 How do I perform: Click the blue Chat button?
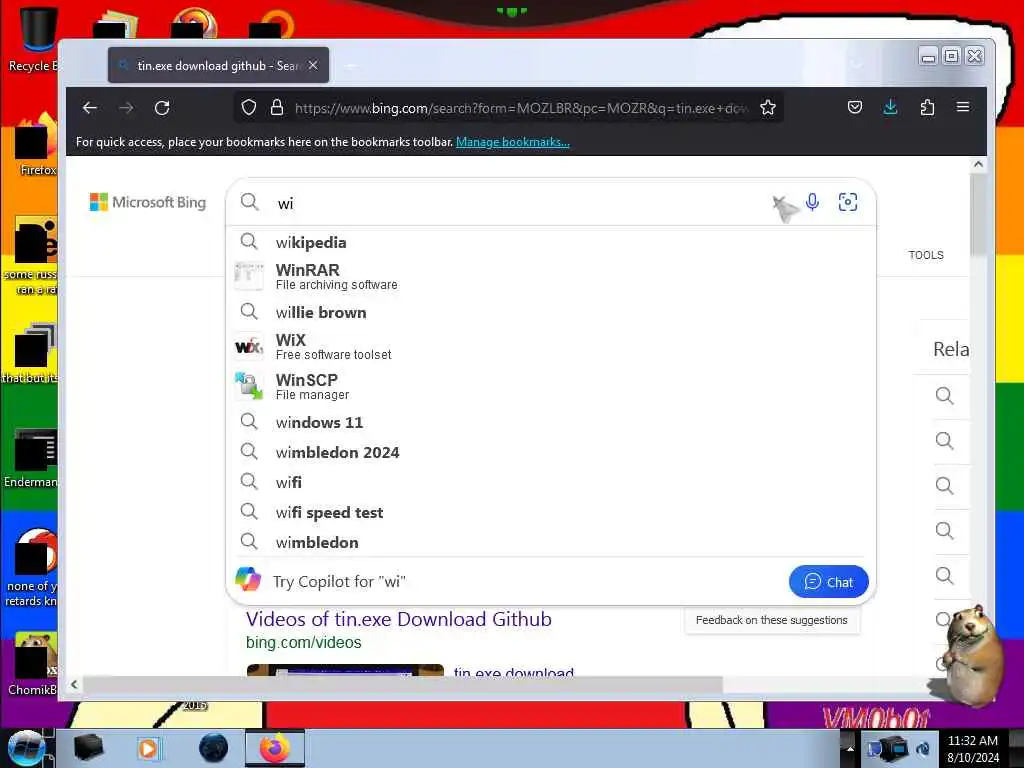pyautogui.click(x=828, y=581)
